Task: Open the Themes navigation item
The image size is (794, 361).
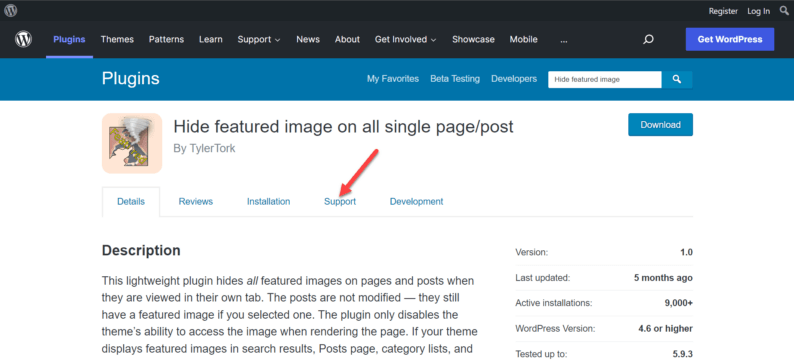Action: point(117,39)
